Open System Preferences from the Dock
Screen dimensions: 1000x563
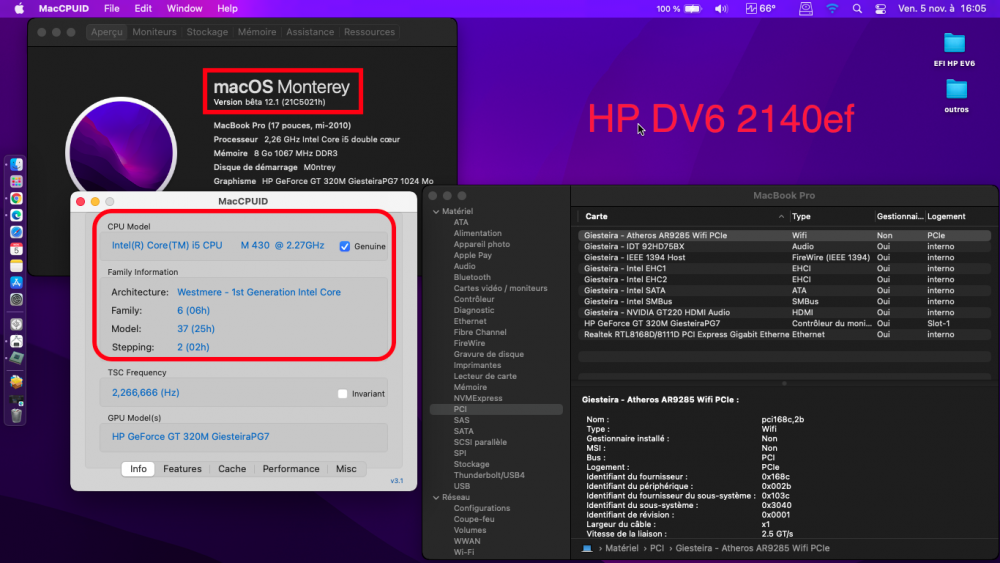[x=17, y=299]
